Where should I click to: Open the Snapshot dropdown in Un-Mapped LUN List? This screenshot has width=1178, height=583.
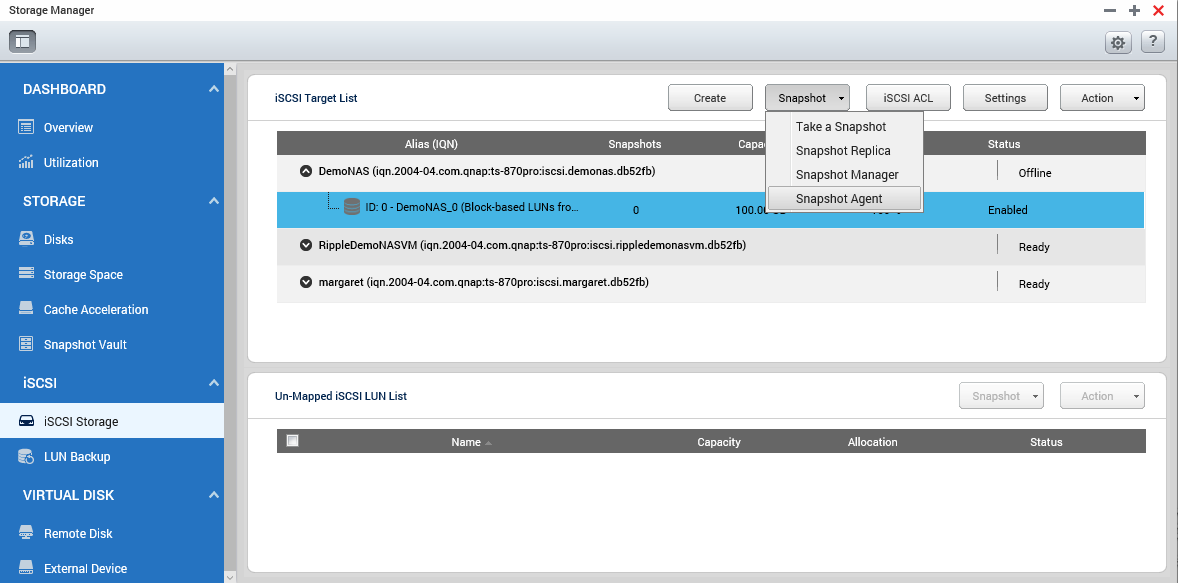tap(1001, 396)
